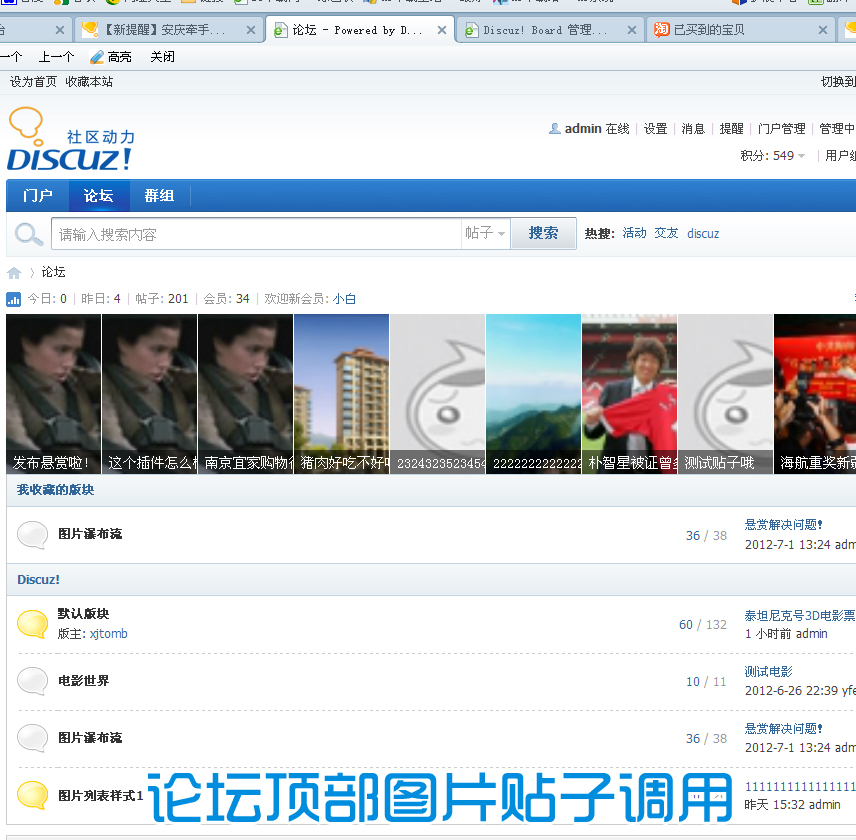Click hot search term 交友

click(x=667, y=234)
